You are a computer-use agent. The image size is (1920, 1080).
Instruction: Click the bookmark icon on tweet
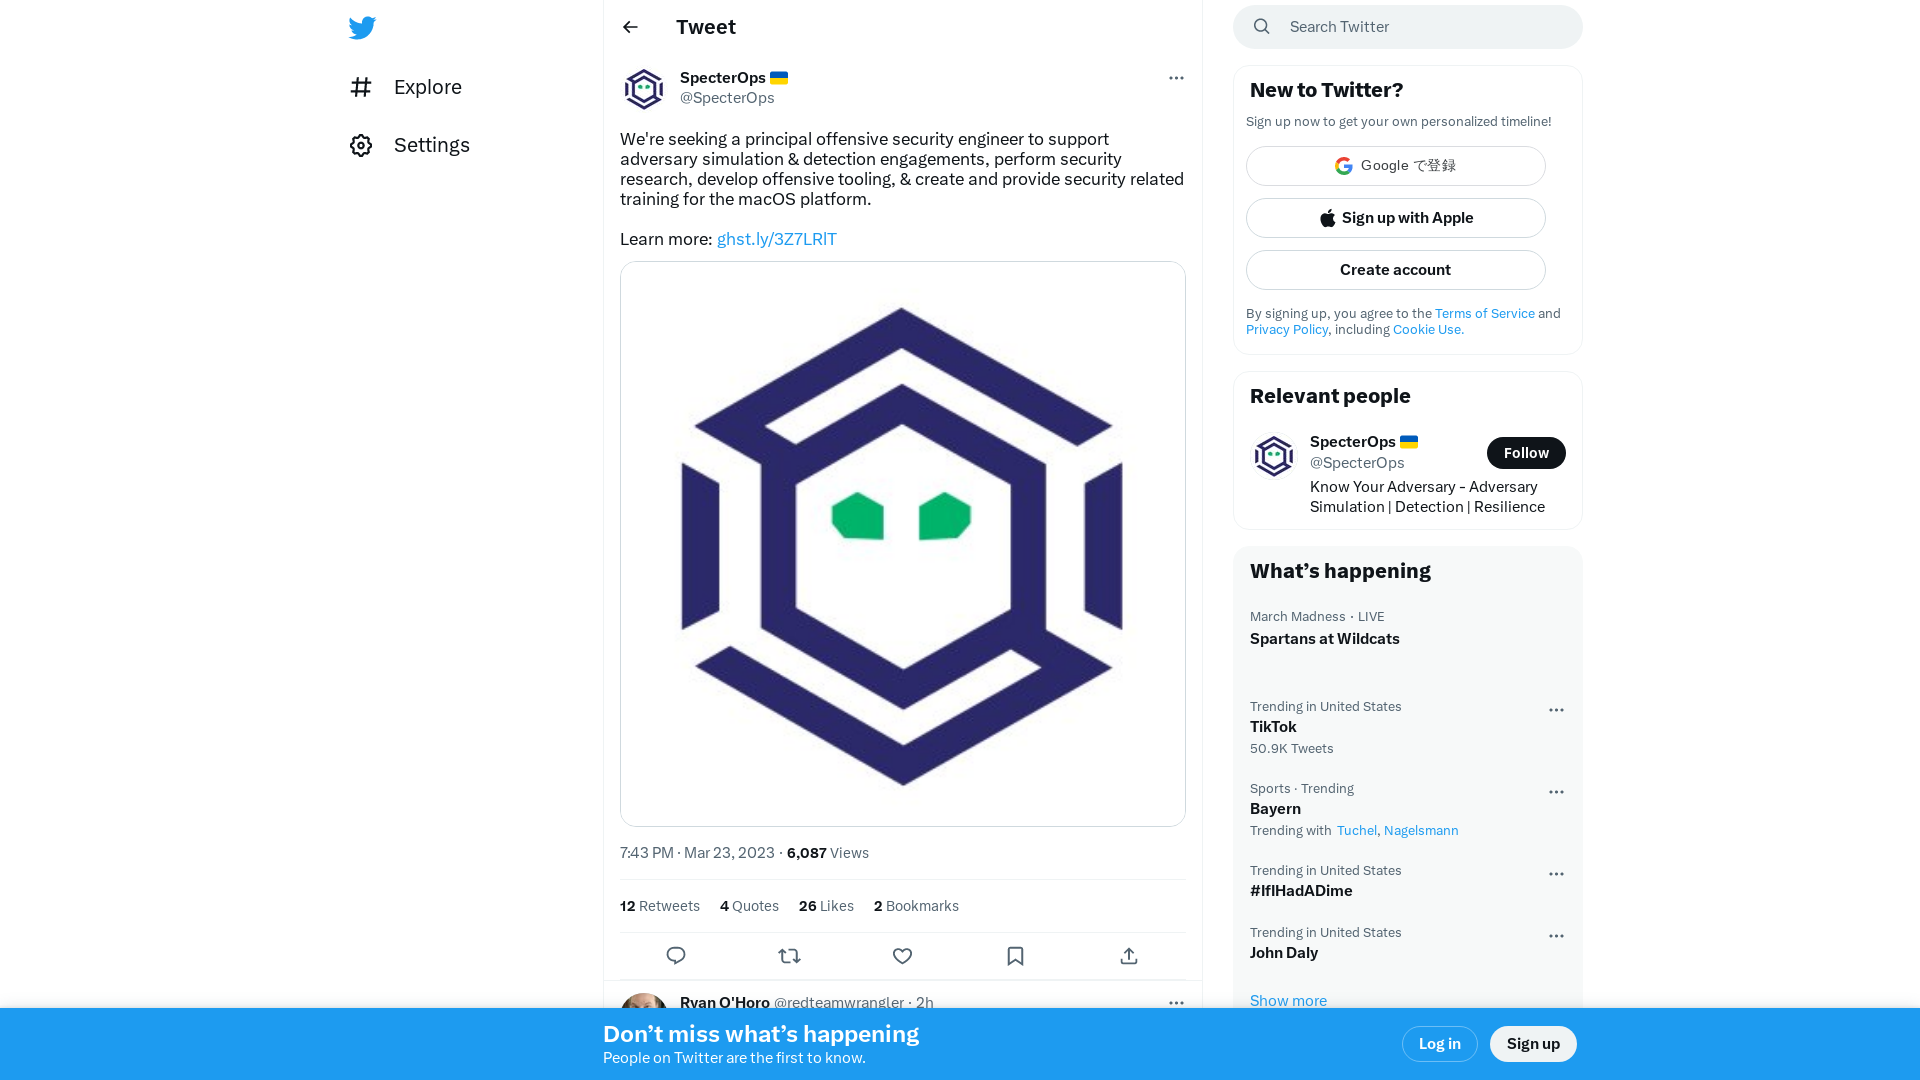[1015, 955]
